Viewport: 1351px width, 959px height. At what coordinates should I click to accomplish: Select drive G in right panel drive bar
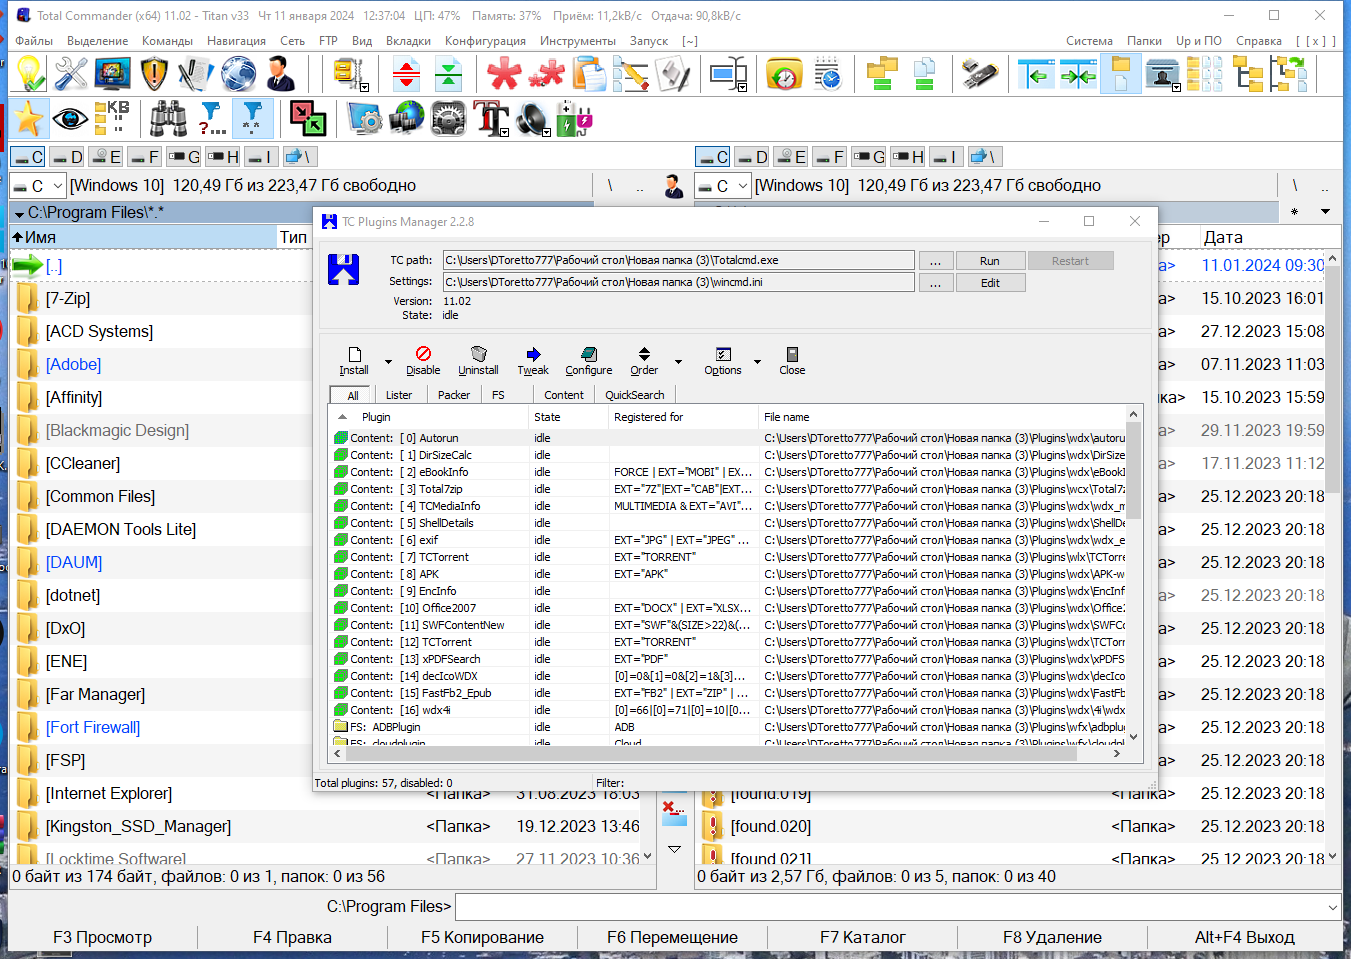point(870,157)
